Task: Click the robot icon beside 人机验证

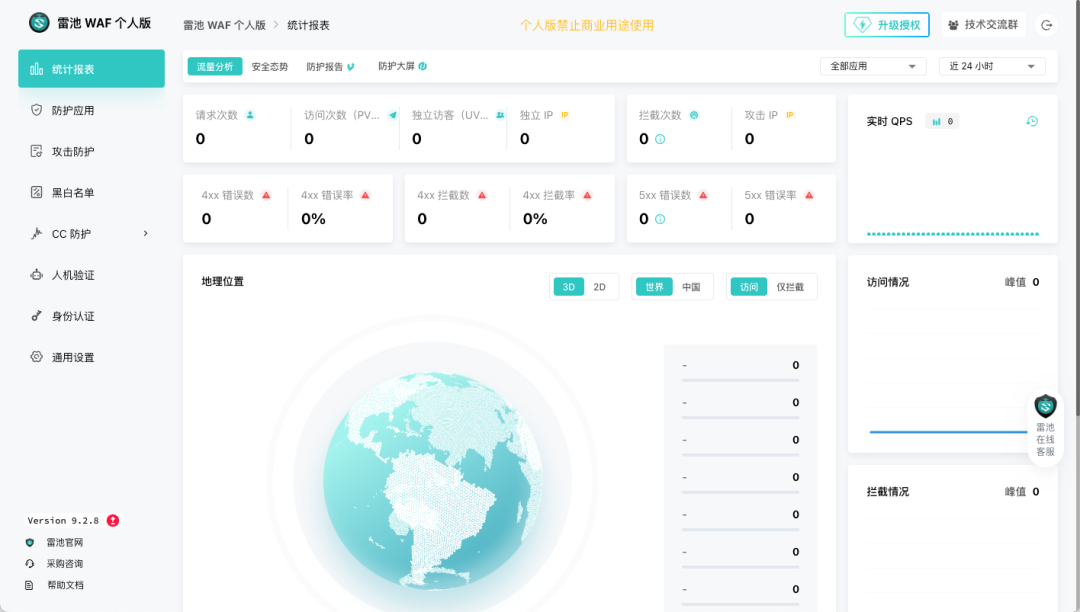Action: coord(37,275)
